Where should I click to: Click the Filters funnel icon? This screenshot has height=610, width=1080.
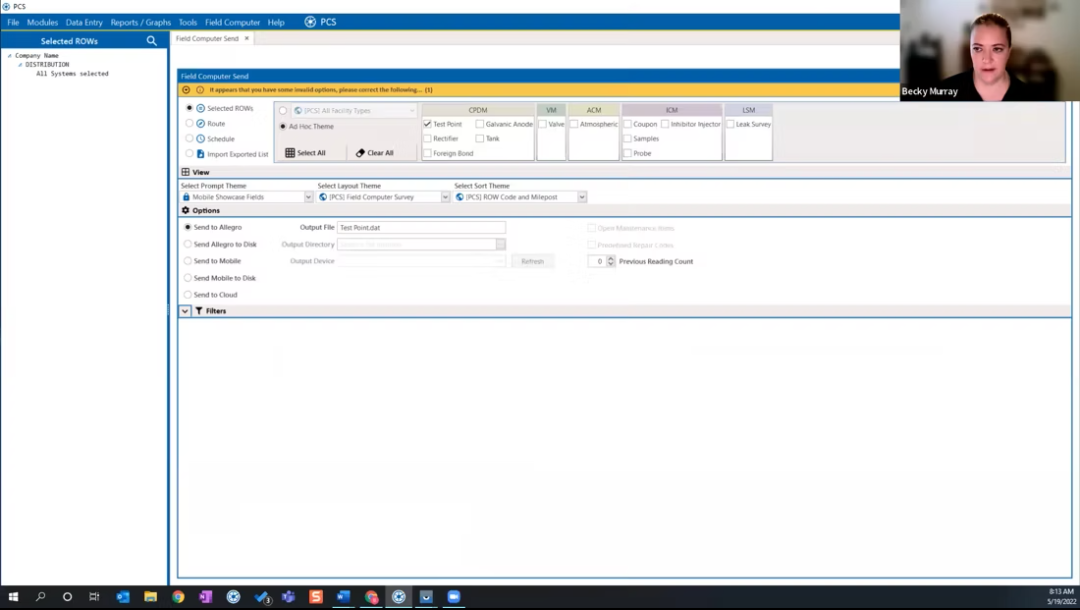point(199,311)
